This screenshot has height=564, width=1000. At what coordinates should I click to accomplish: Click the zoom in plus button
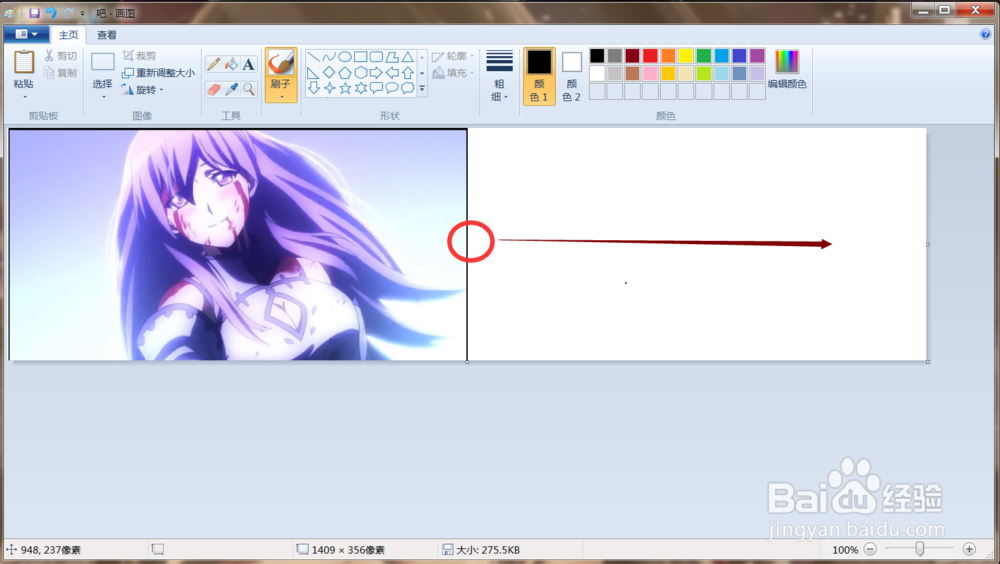point(969,549)
